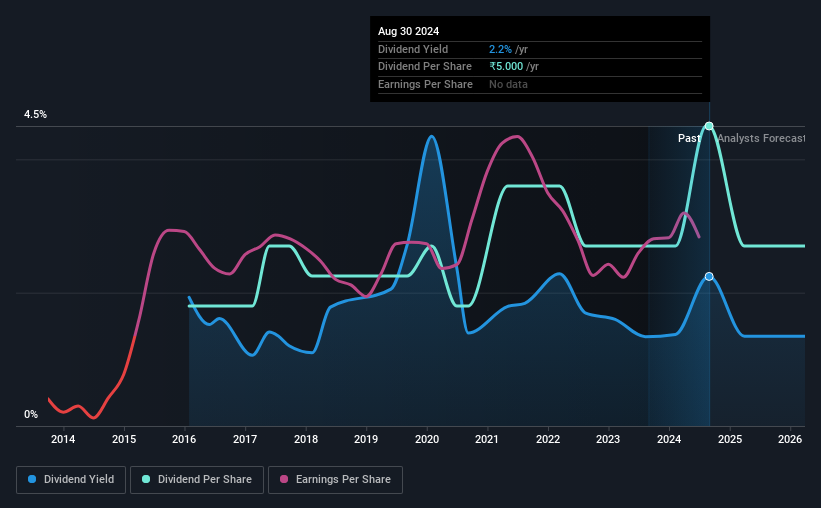
Task: Toggle the Earnings Per Share legend button
Action: [335, 480]
